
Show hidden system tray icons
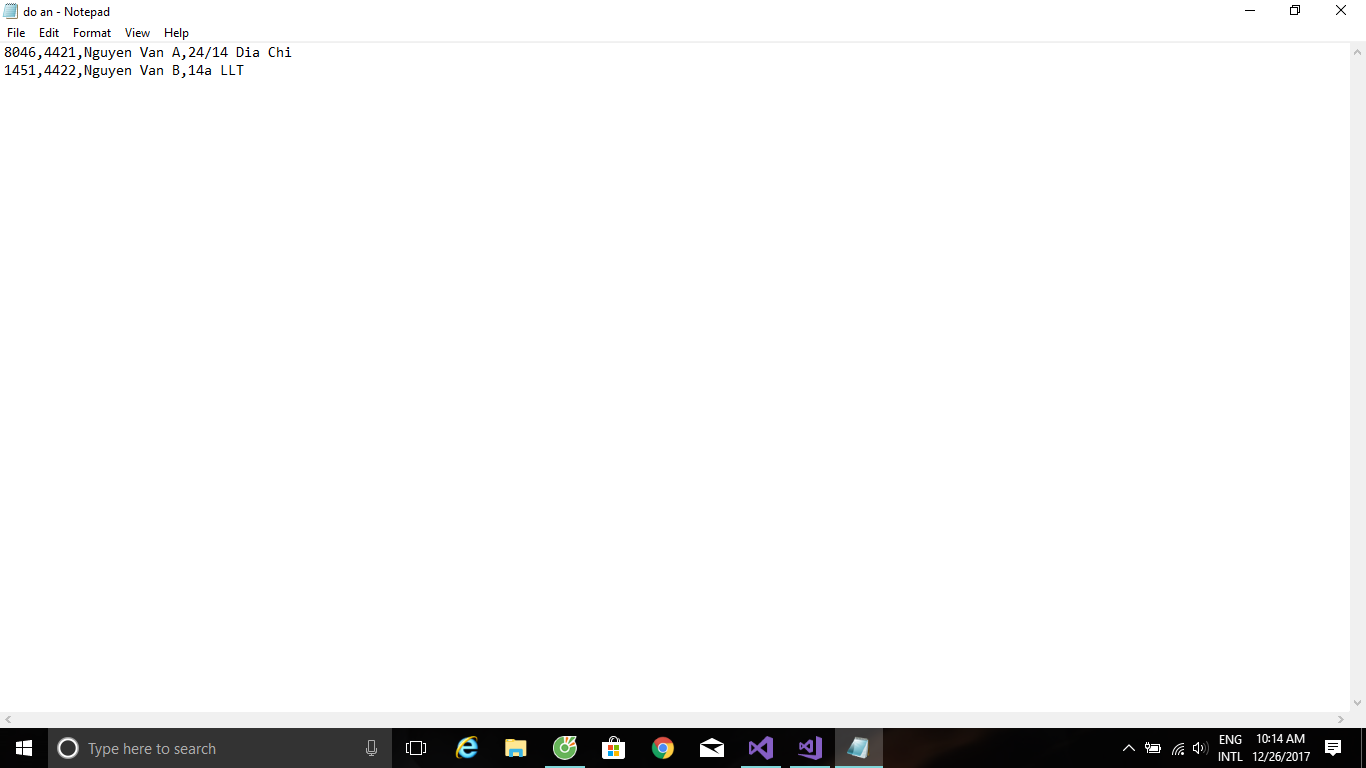tap(1129, 748)
